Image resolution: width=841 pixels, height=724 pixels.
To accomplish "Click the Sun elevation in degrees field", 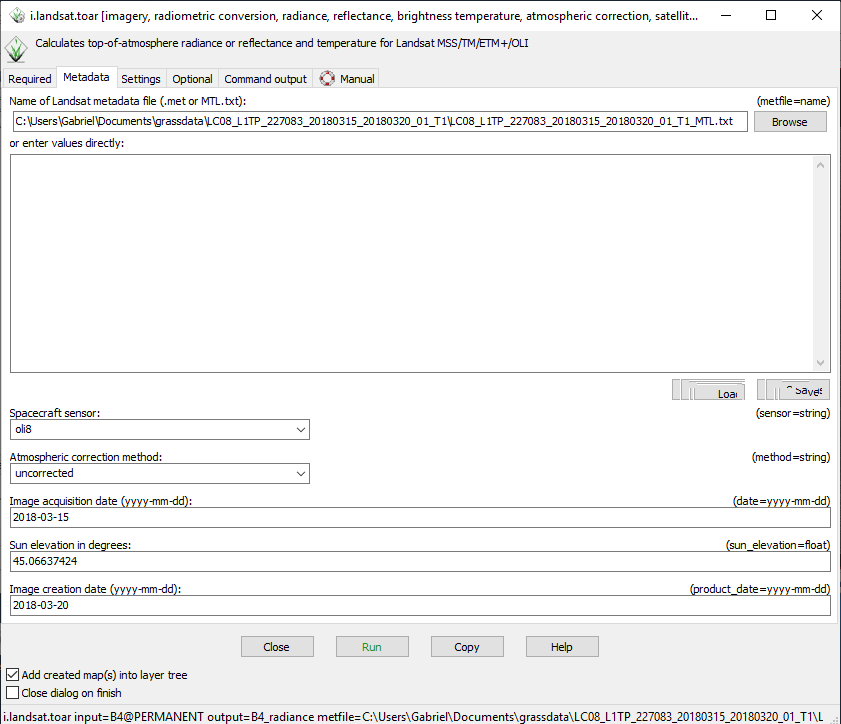I will pyautogui.click(x=420, y=562).
